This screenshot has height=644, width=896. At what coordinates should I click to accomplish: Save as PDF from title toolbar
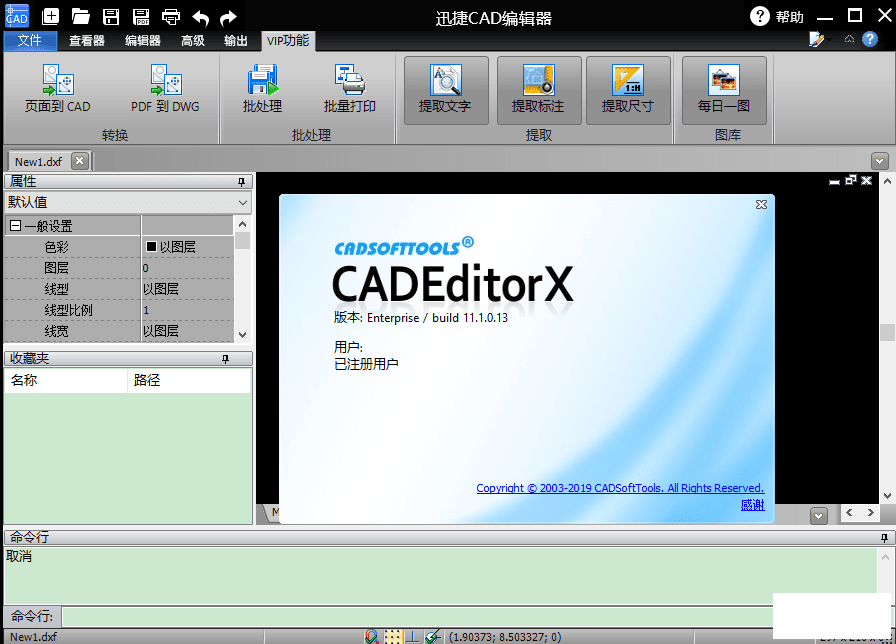(141, 17)
